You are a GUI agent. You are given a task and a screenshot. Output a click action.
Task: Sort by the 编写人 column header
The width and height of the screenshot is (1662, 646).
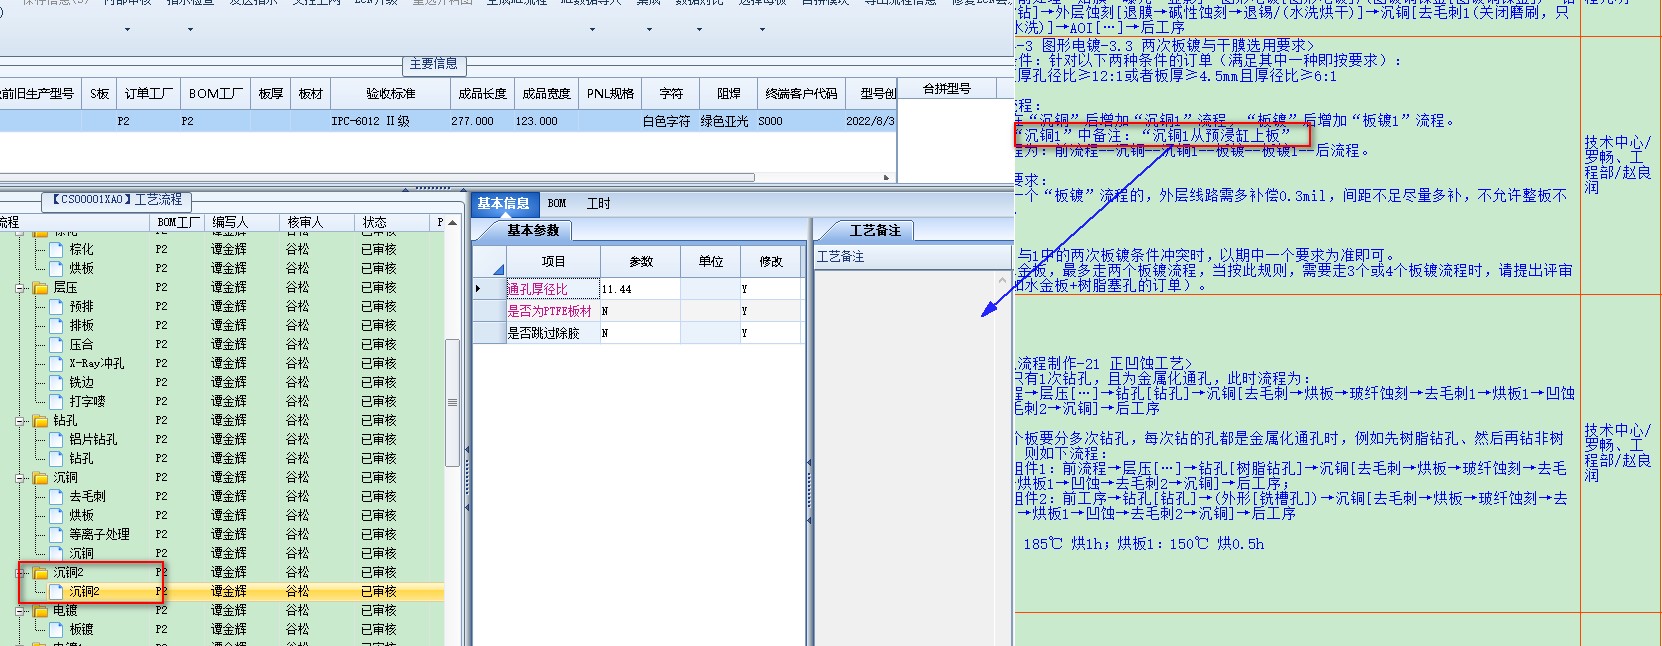pyautogui.click(x=243, y=222)
